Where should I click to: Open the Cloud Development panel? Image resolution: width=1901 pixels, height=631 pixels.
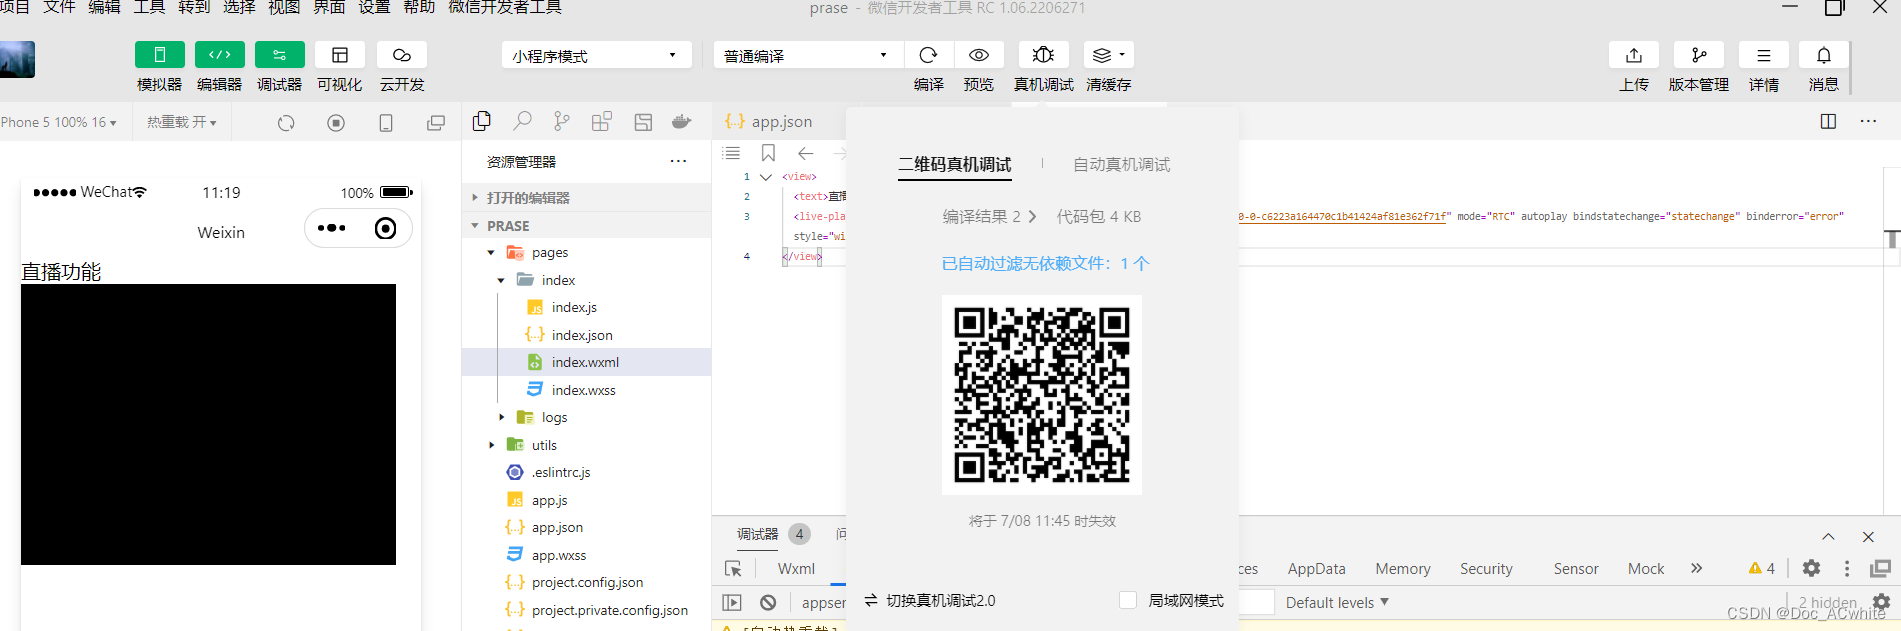(402, 55)
